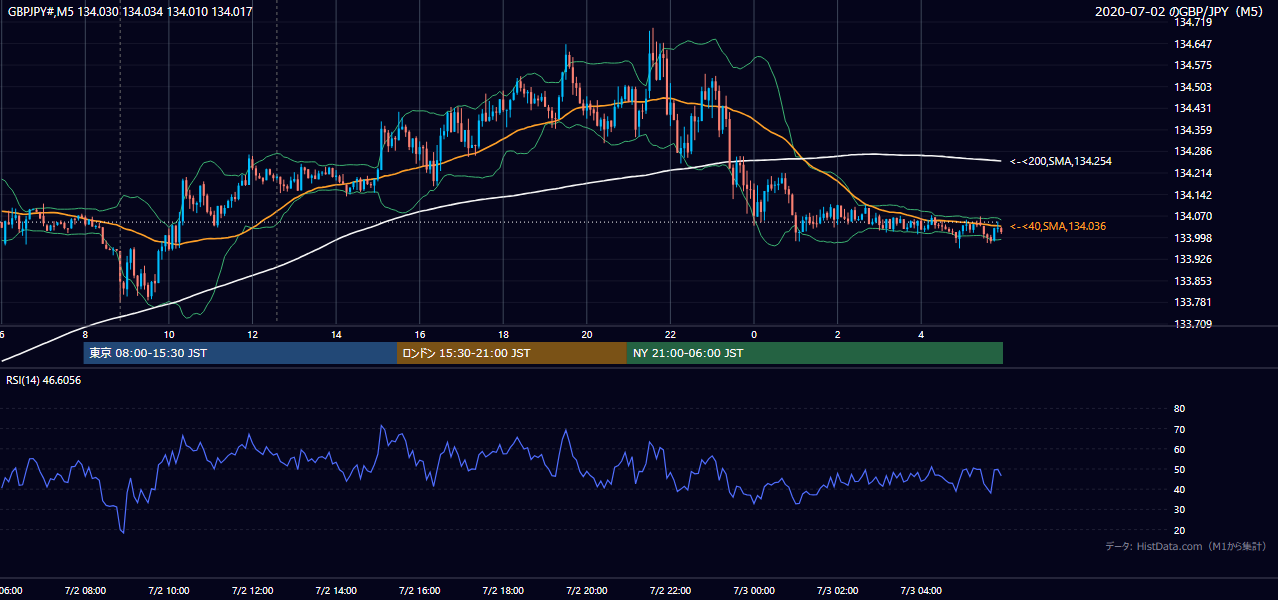Click price axis label 134.503
Image resolution: width=1278 pixels, height=600 pixels.
(x=1193, y=87)
